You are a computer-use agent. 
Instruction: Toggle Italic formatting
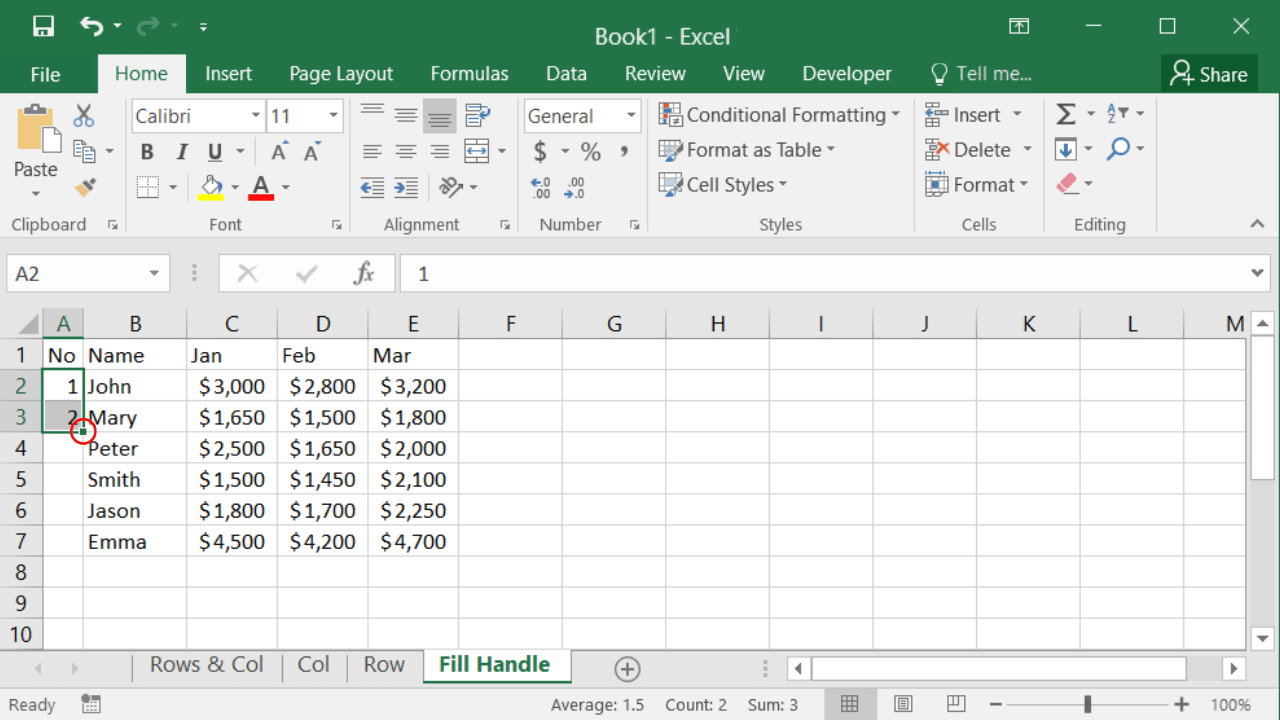coord(181,152)
